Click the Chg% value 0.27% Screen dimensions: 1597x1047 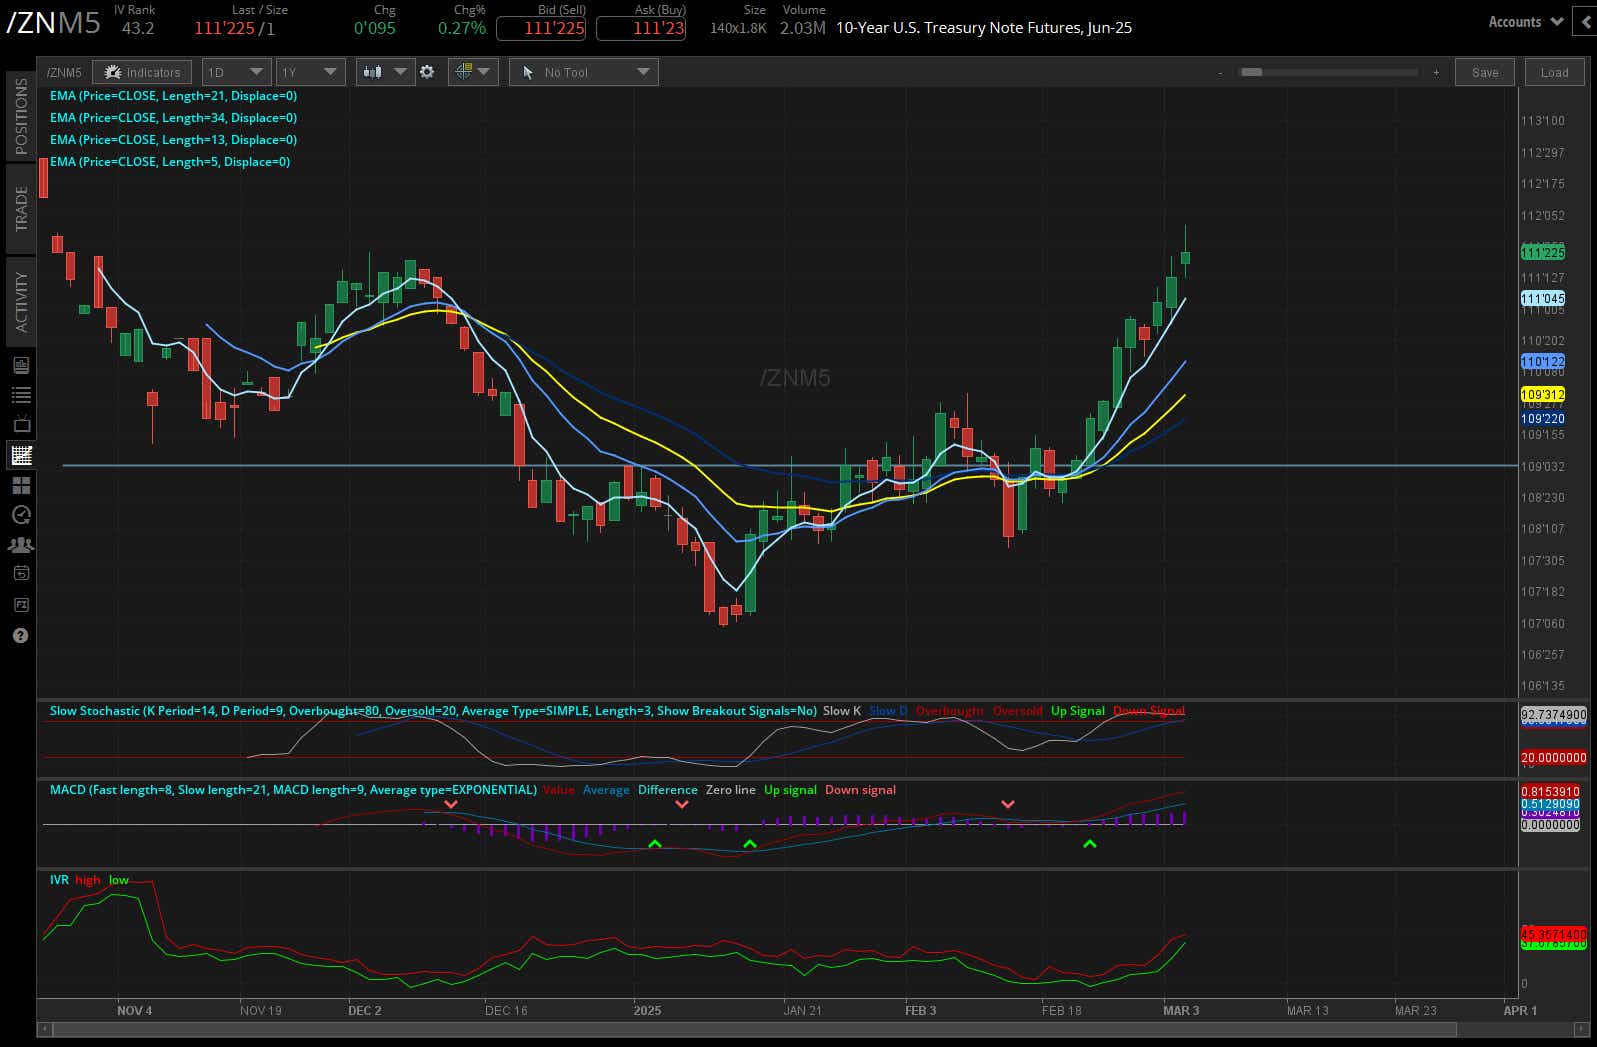point(462,28)
